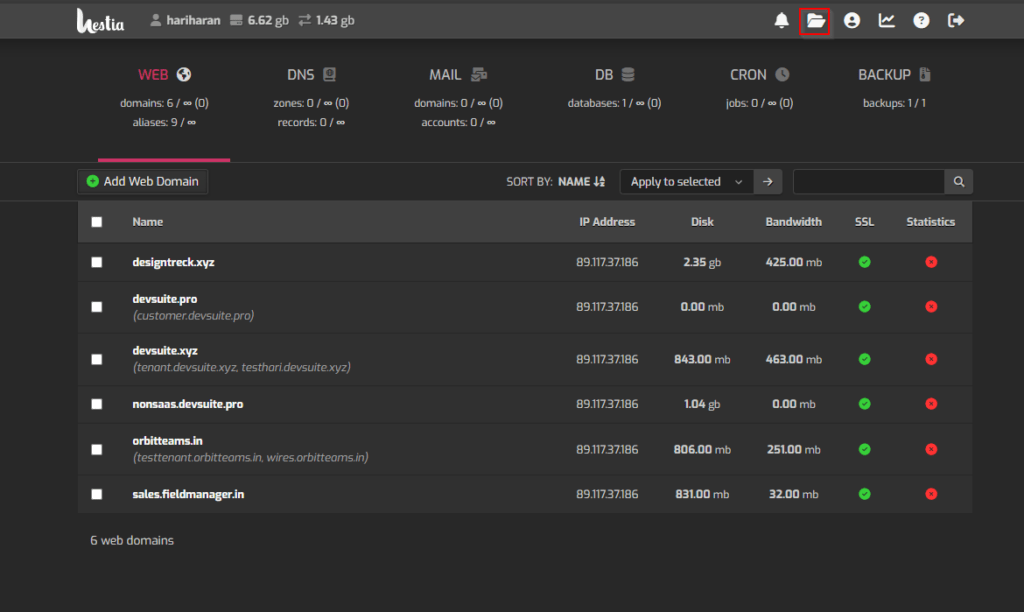This screenshot has height=612, width=1024.
Task: Open the orbitteams.in domain link
Action: pyautogui.click(x=167, y=441)
